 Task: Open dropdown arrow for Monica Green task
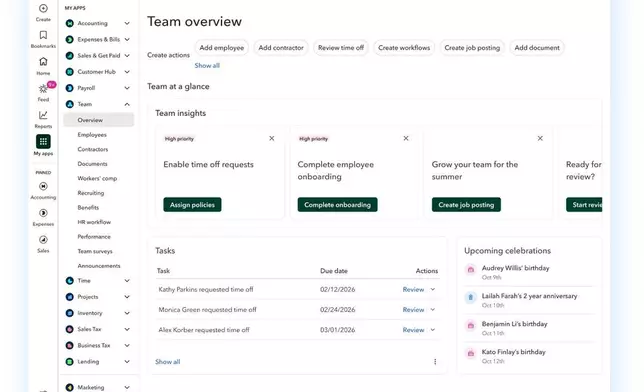point(432,309)
